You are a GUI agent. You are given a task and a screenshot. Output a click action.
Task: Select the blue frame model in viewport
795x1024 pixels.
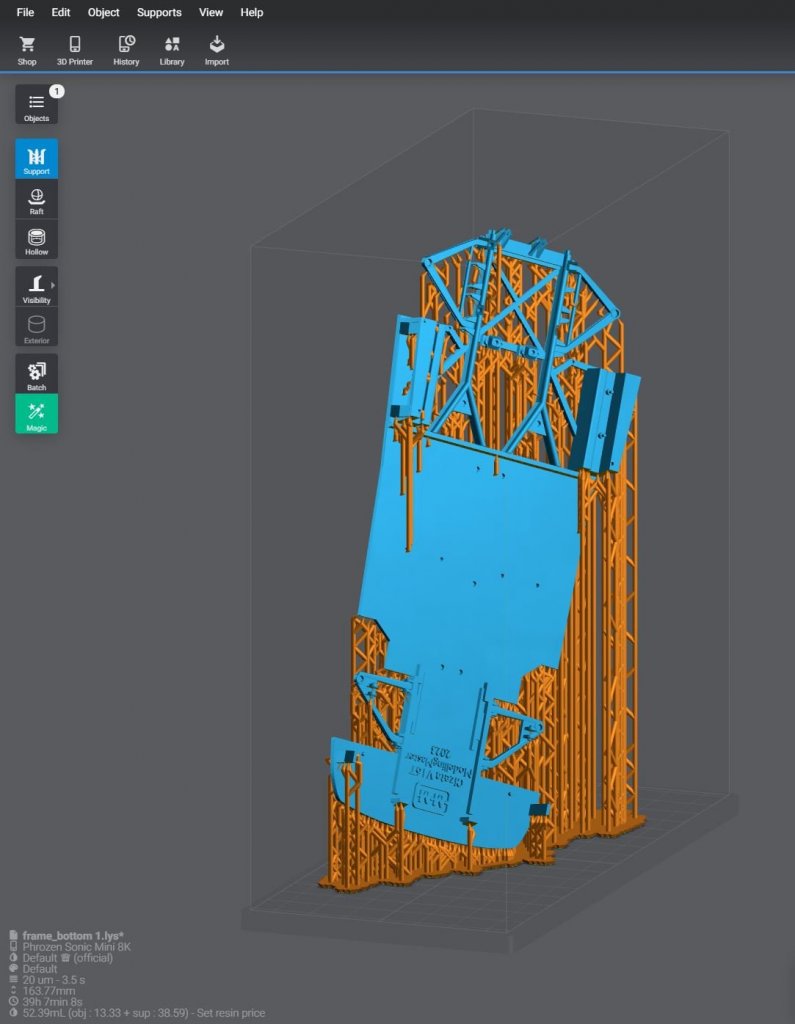point(470,560)
